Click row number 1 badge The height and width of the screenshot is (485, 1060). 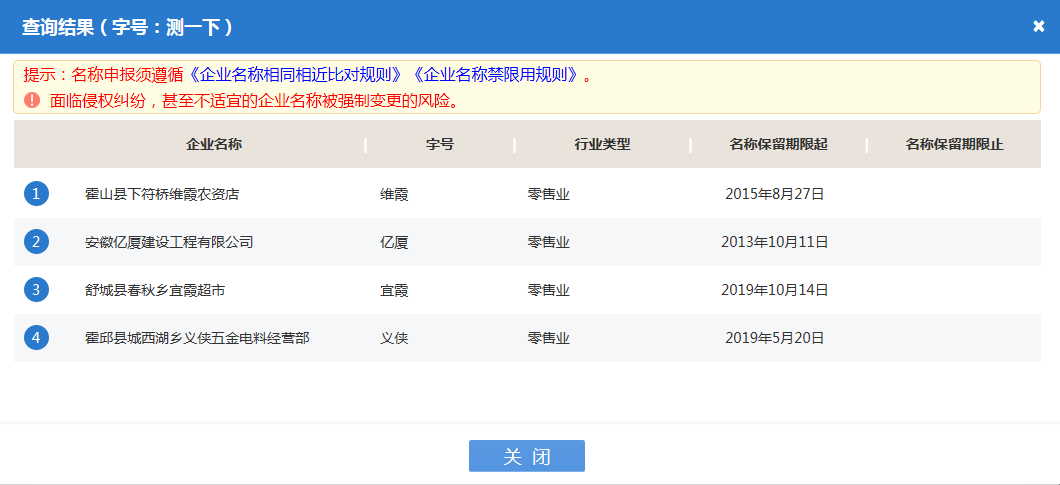pyautogui.click(x=36, y=194)
